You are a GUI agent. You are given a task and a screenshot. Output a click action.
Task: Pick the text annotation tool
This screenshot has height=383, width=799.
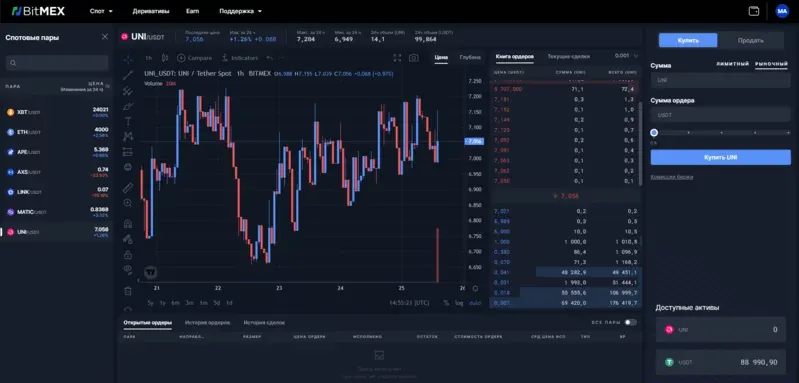(128, 121)
